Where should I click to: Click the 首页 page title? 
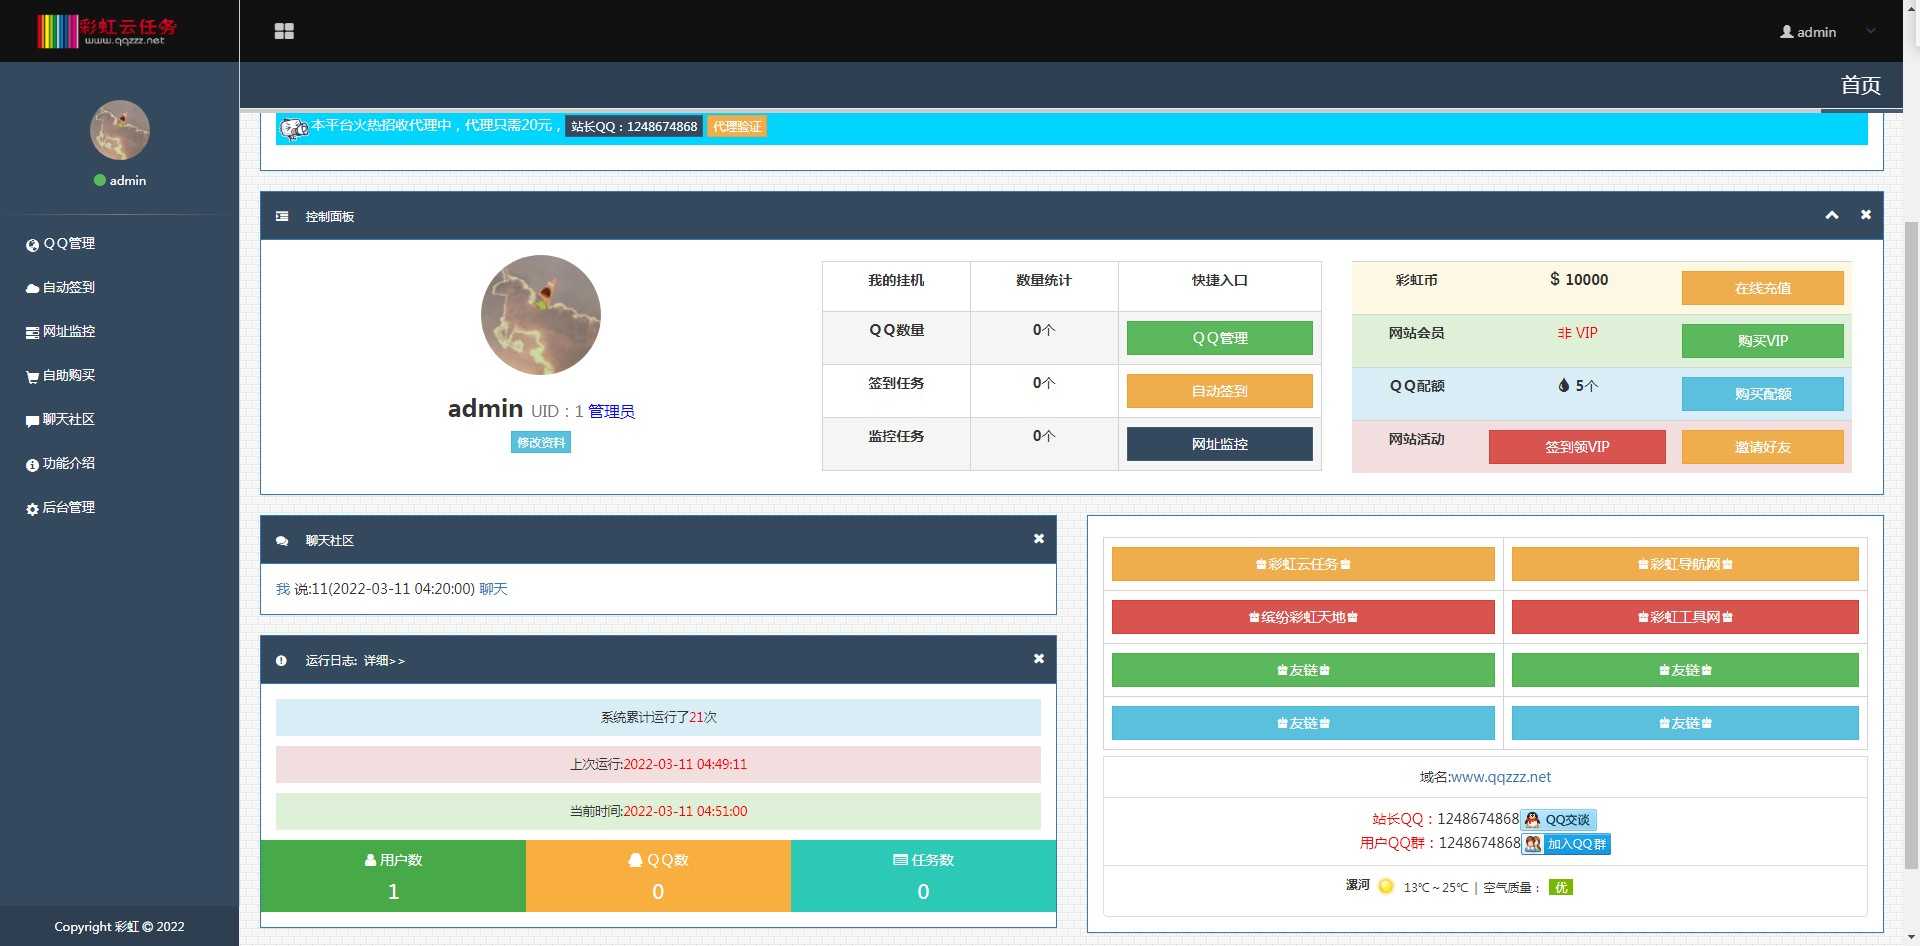pos(1861,85)
